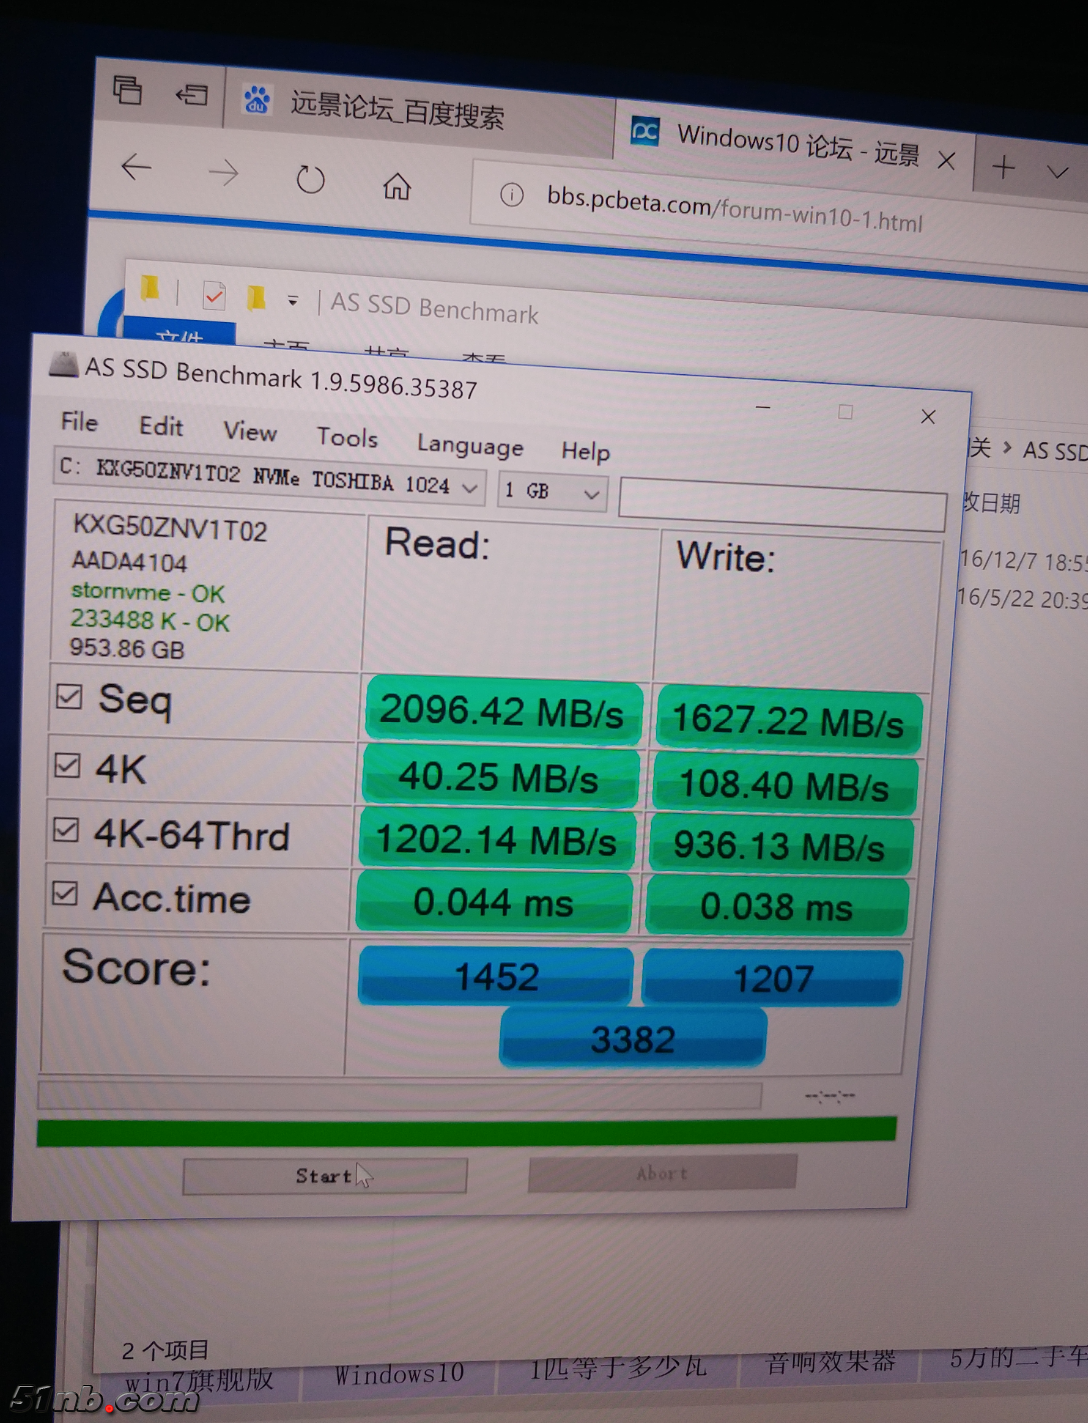Open the View menu
1088x1423 pixels.
[x=250, y=432]
